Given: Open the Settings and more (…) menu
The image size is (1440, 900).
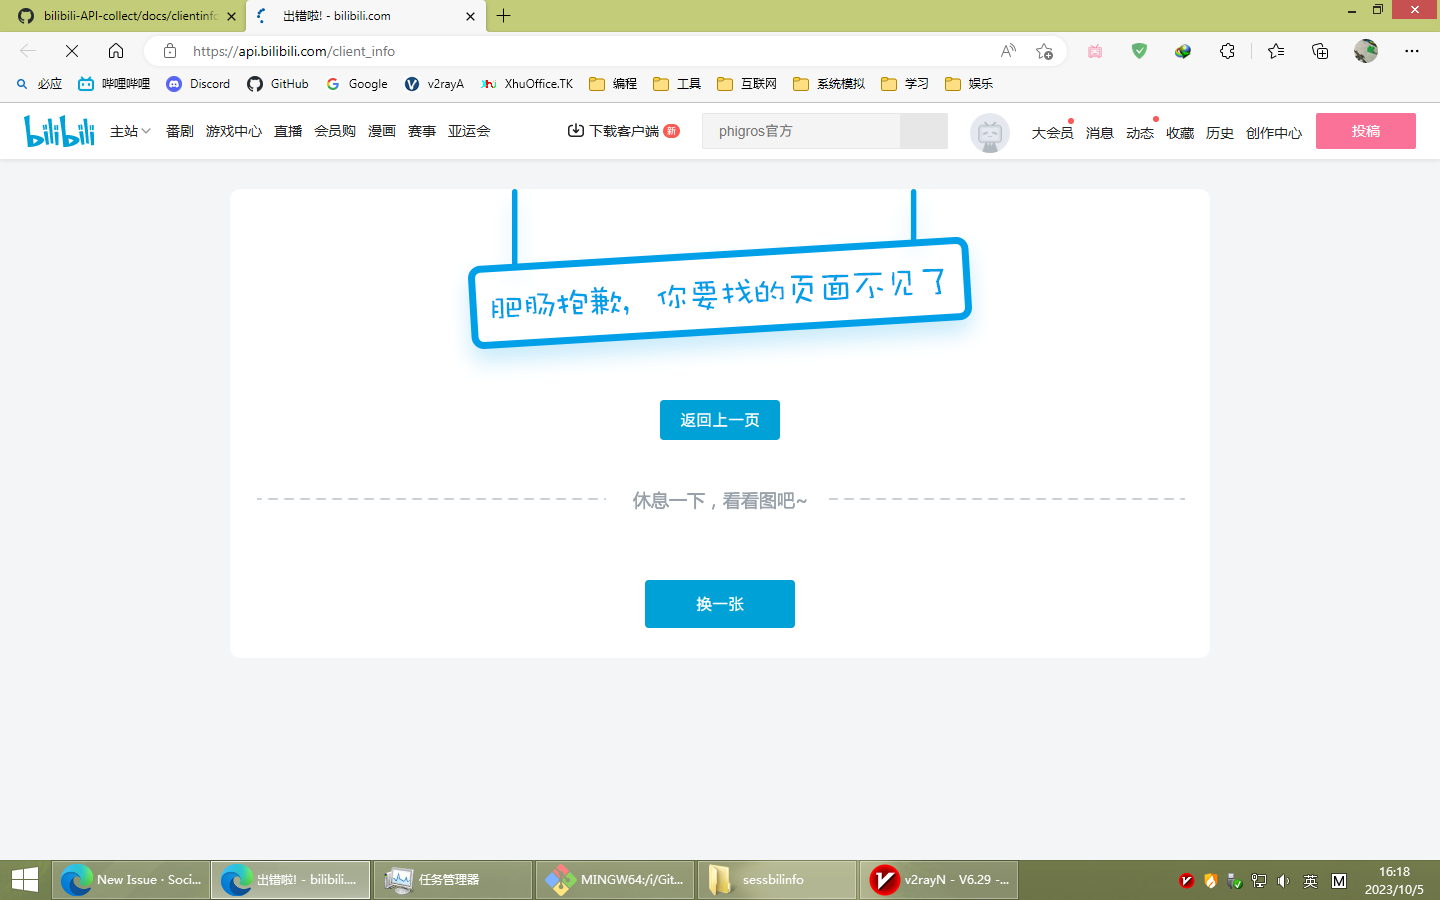Looking at the screenshot, I should [x=1412, y=50].
